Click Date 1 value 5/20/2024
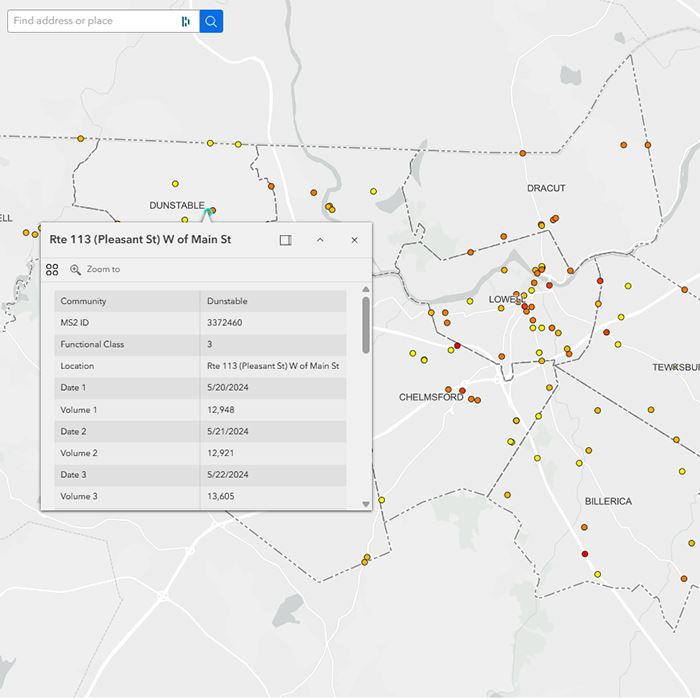Screen dimensions: 700x700 (x=228, y=388)
